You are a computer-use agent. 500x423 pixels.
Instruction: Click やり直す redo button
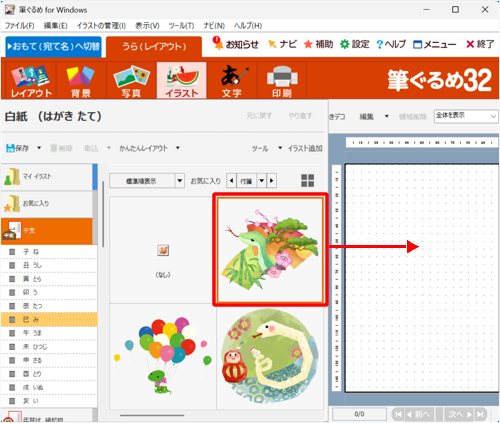(x=300, y=116)
